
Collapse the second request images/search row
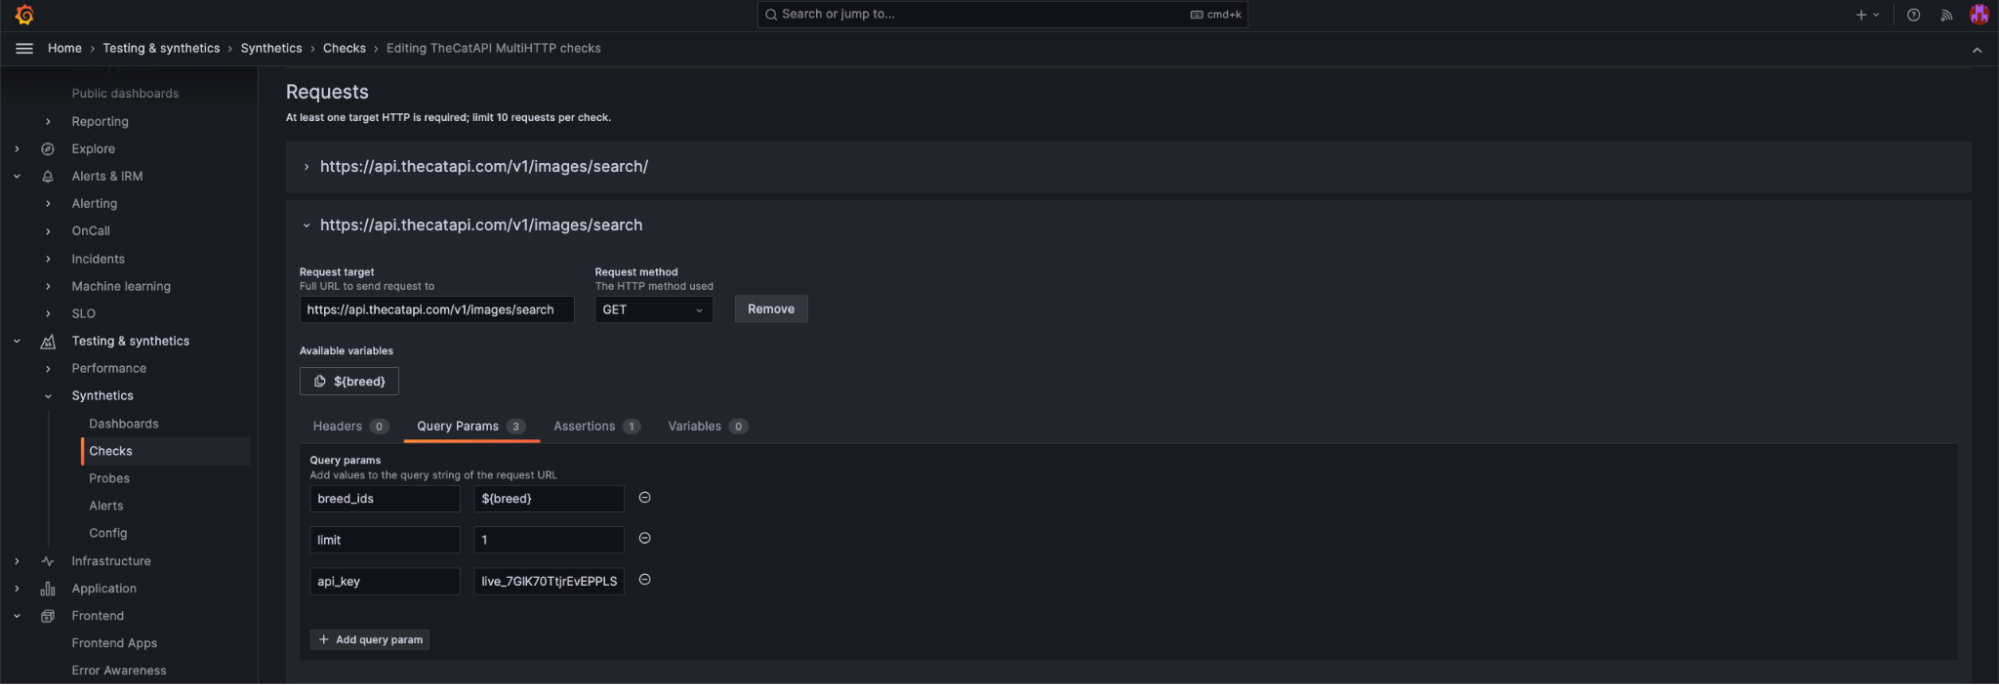click(306, 226)
